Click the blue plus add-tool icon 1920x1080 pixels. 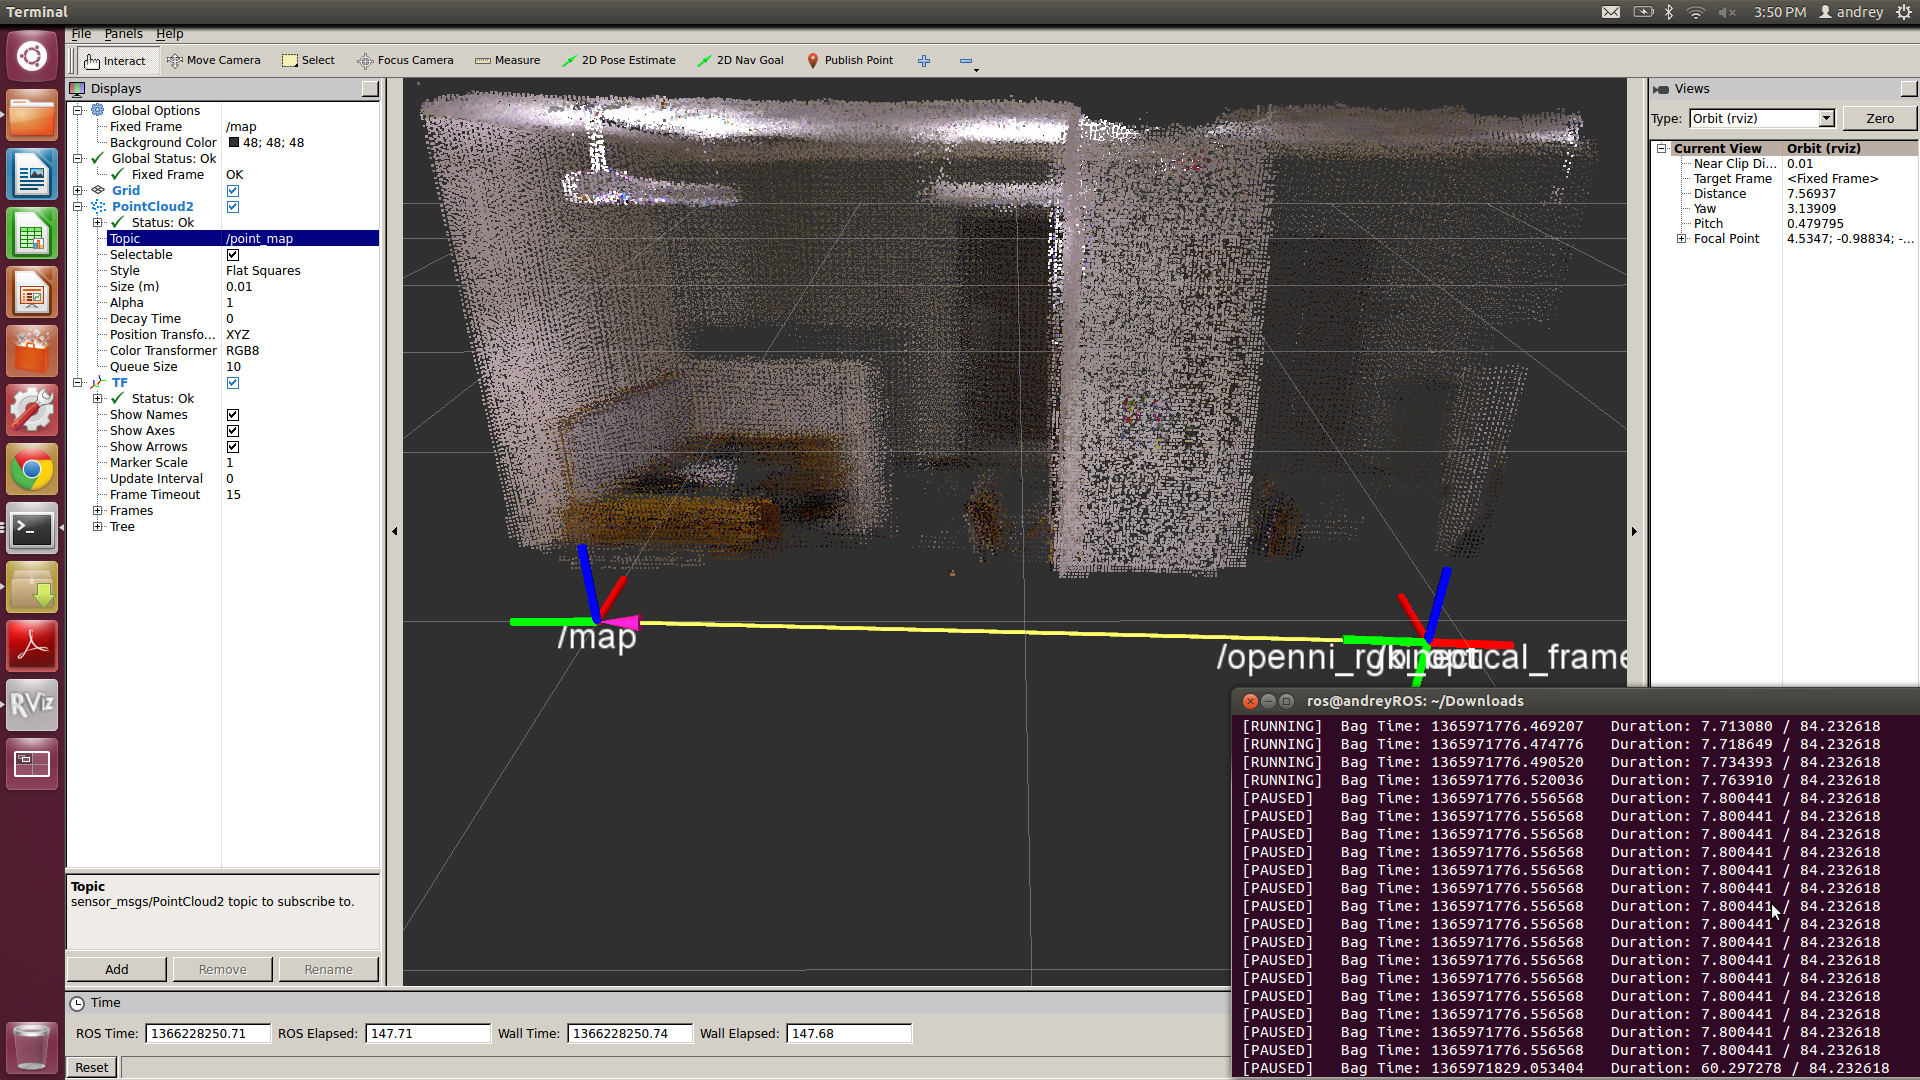[x=924, y=61]
